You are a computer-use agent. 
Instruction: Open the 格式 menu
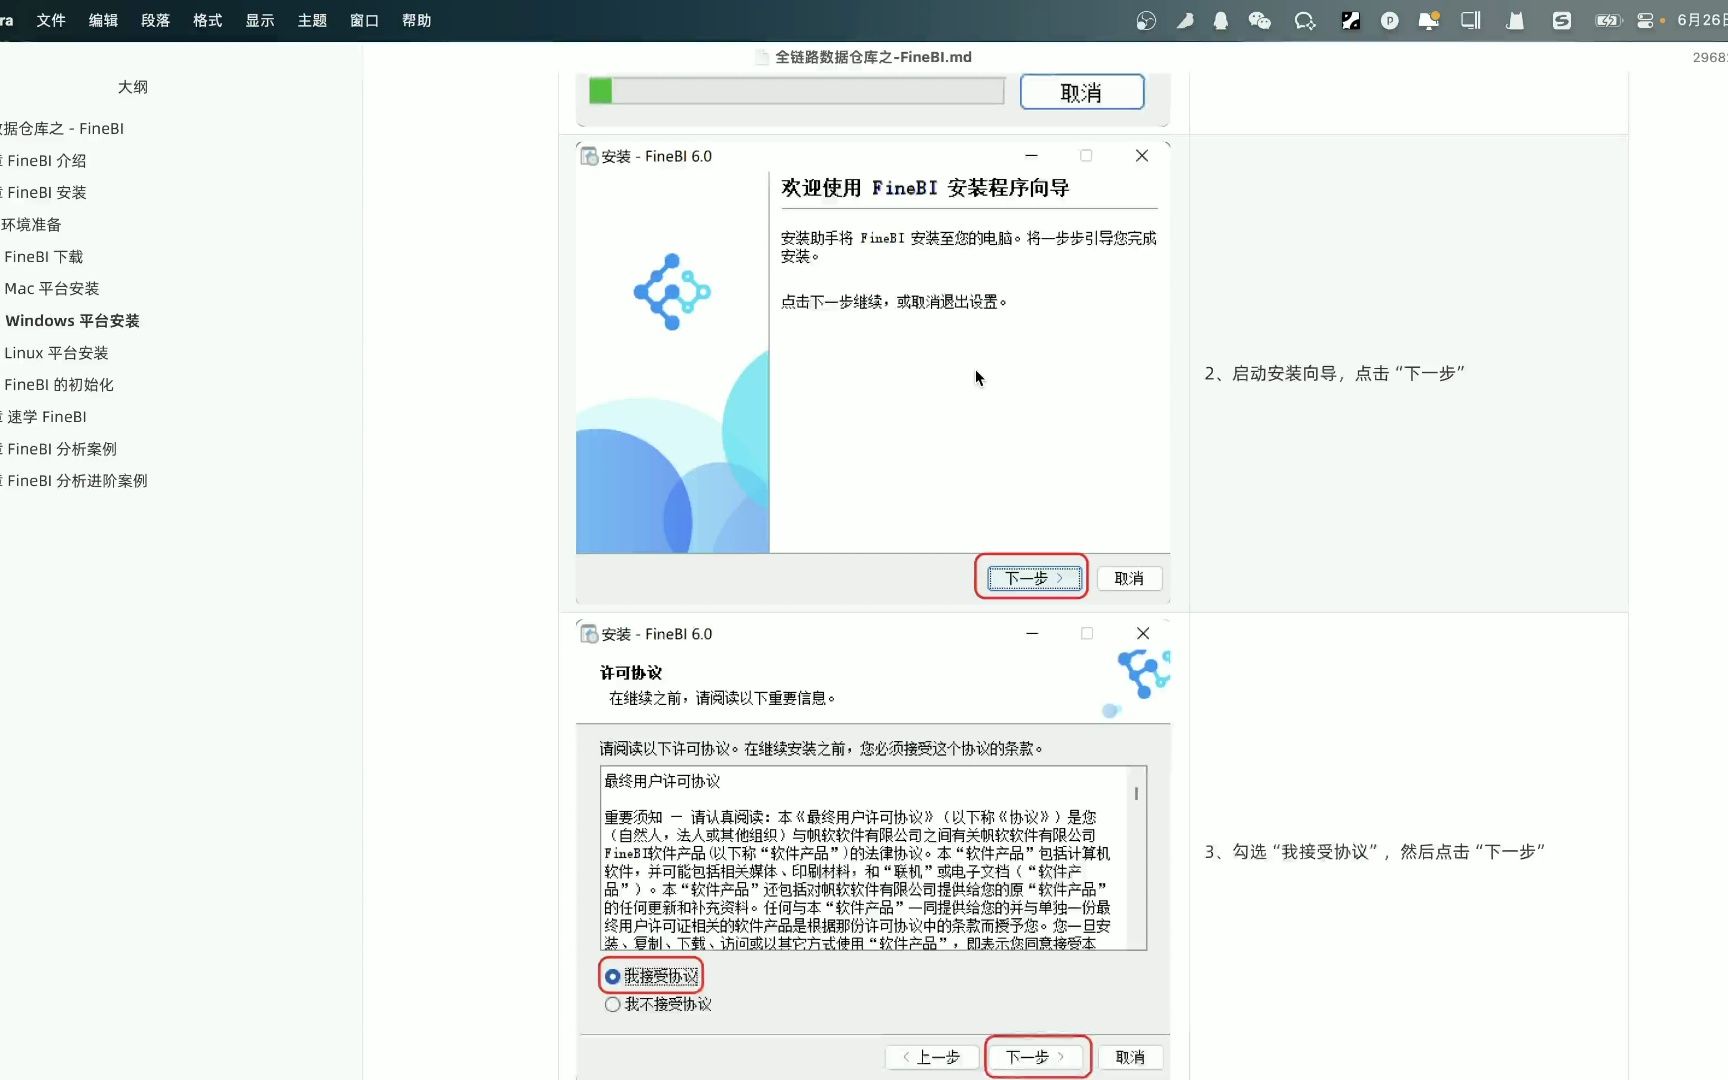[x=207, y=20]
